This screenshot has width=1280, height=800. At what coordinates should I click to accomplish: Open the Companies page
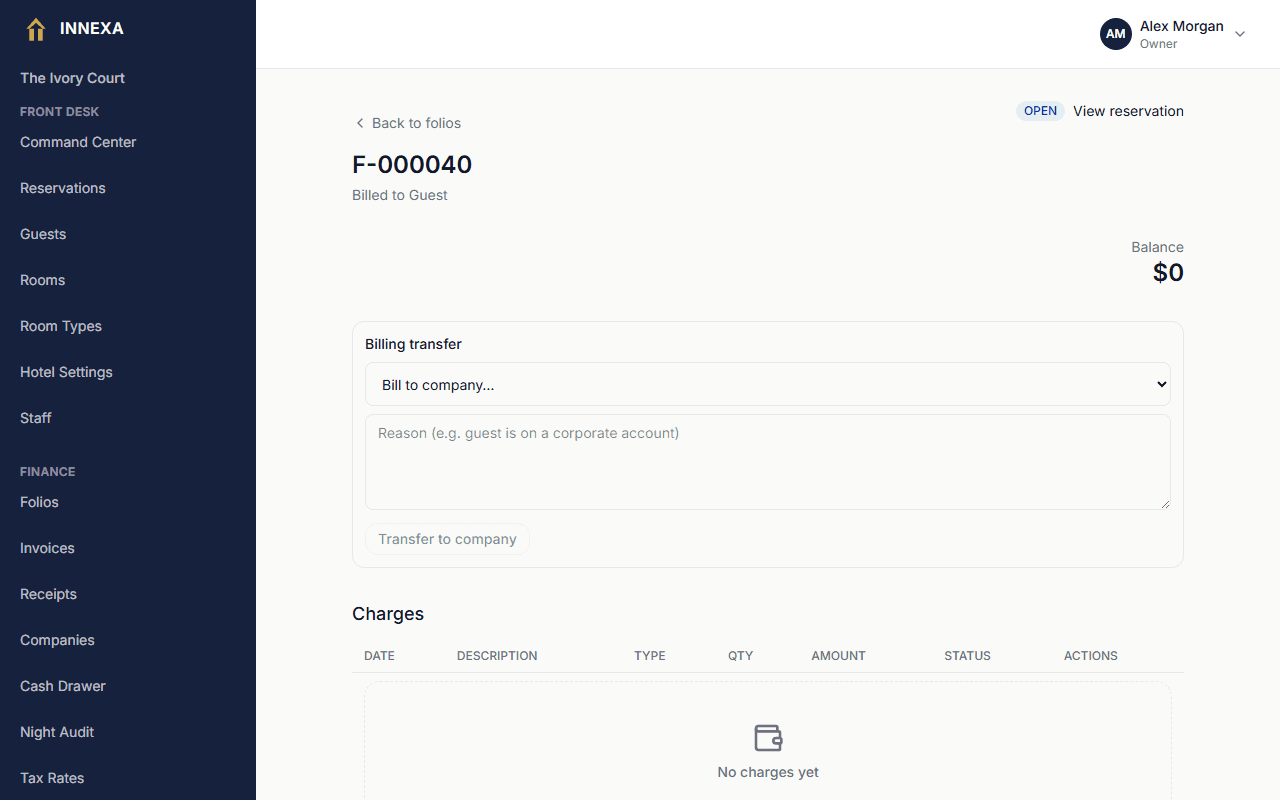[x=57, y=640]
